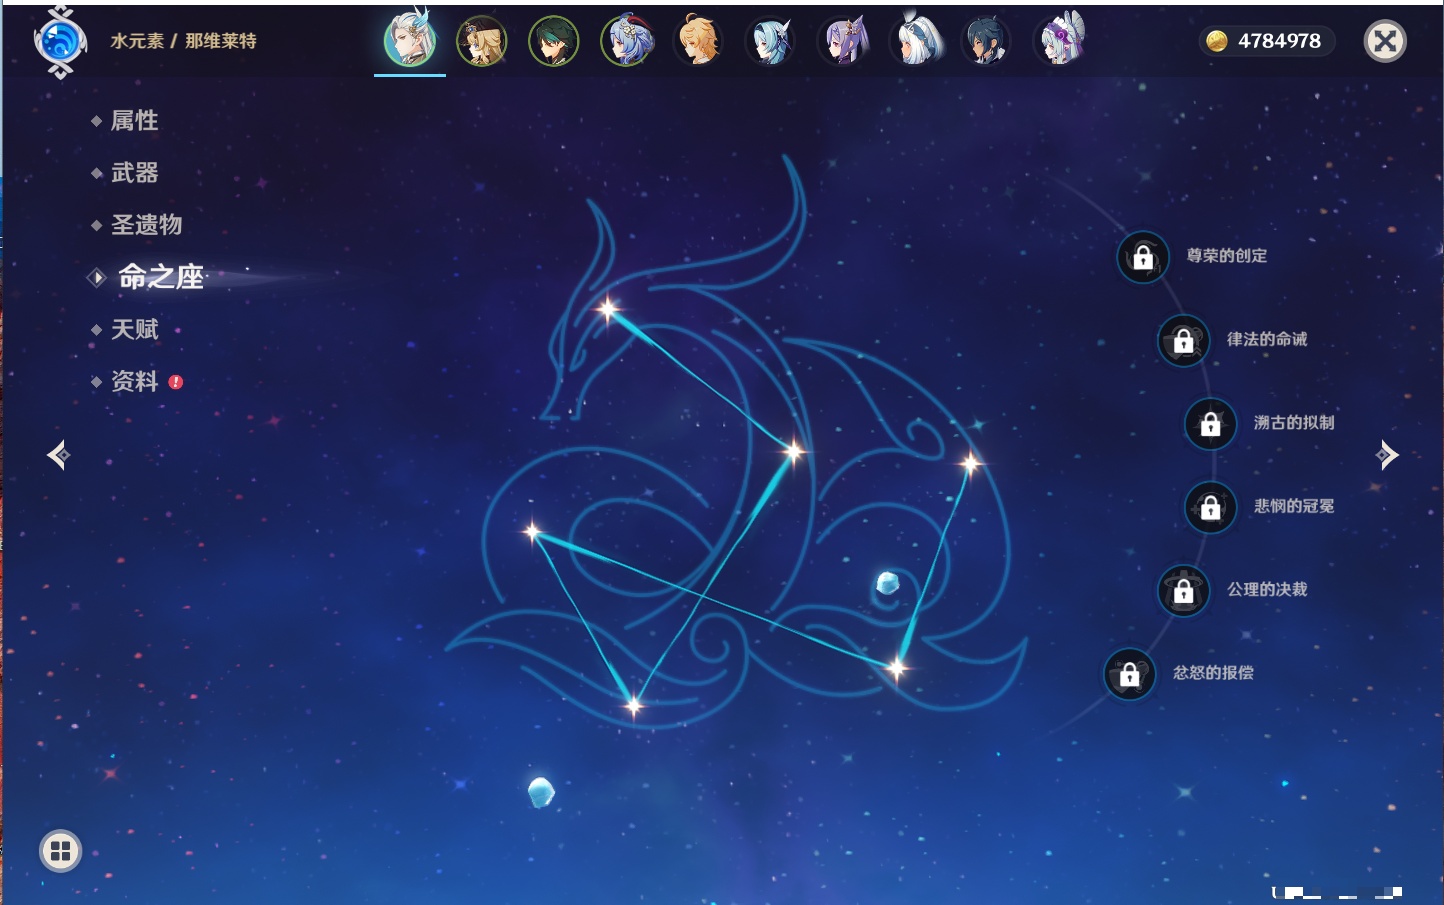Select Keqing's purple-haired avatar
Image resolution: width=1444 pixels, height=905 pixels.
pyautogui.click(x=843, y=42)
